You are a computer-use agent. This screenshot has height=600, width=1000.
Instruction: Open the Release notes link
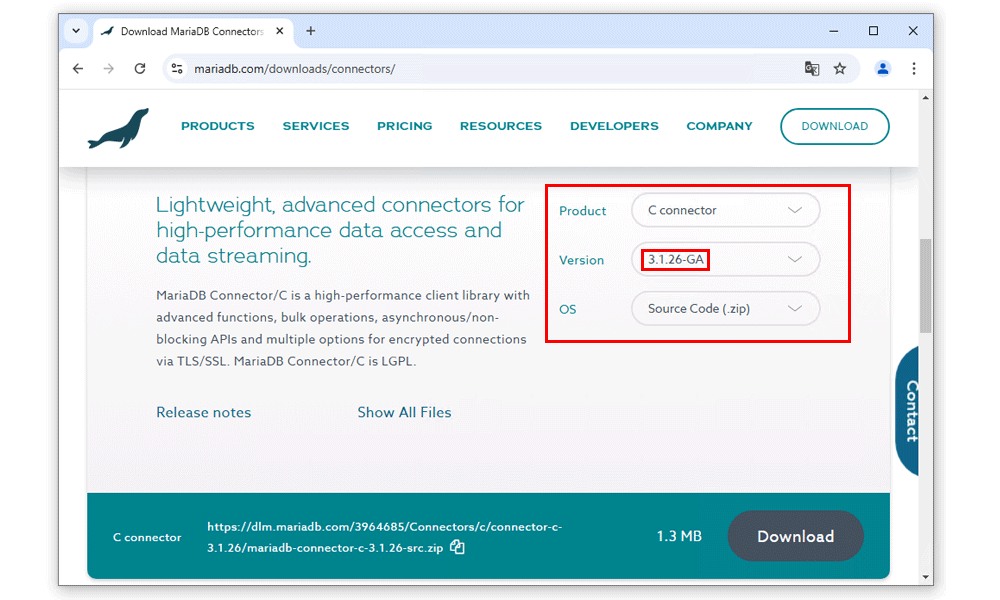click(x=203, y=413)
